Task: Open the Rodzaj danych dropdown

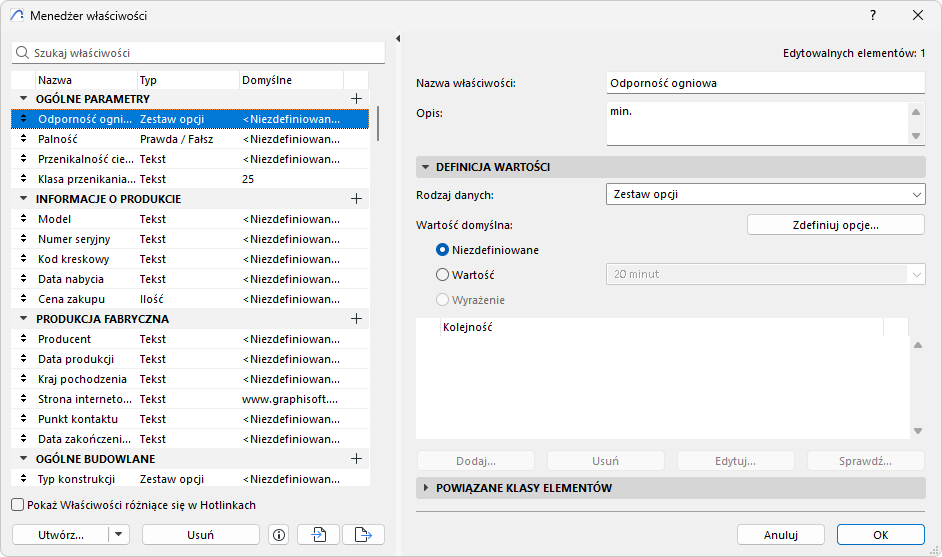Action: (x=765, y=194)
